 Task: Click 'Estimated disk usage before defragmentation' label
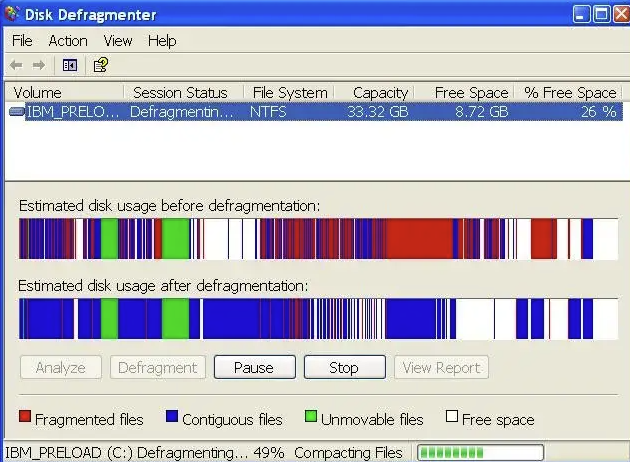[x=169, y=206]
